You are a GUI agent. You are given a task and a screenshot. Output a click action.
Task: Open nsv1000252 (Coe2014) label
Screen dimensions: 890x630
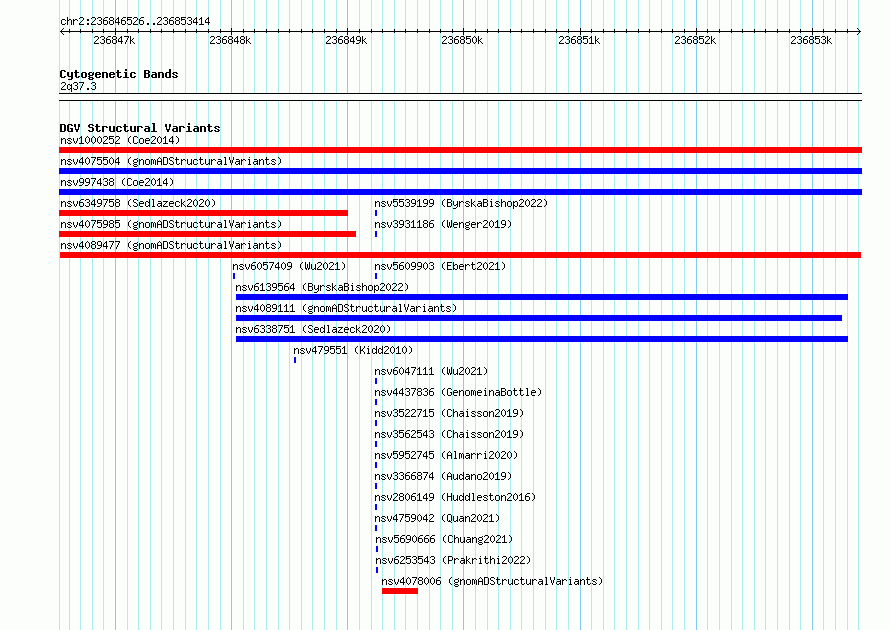120,140
